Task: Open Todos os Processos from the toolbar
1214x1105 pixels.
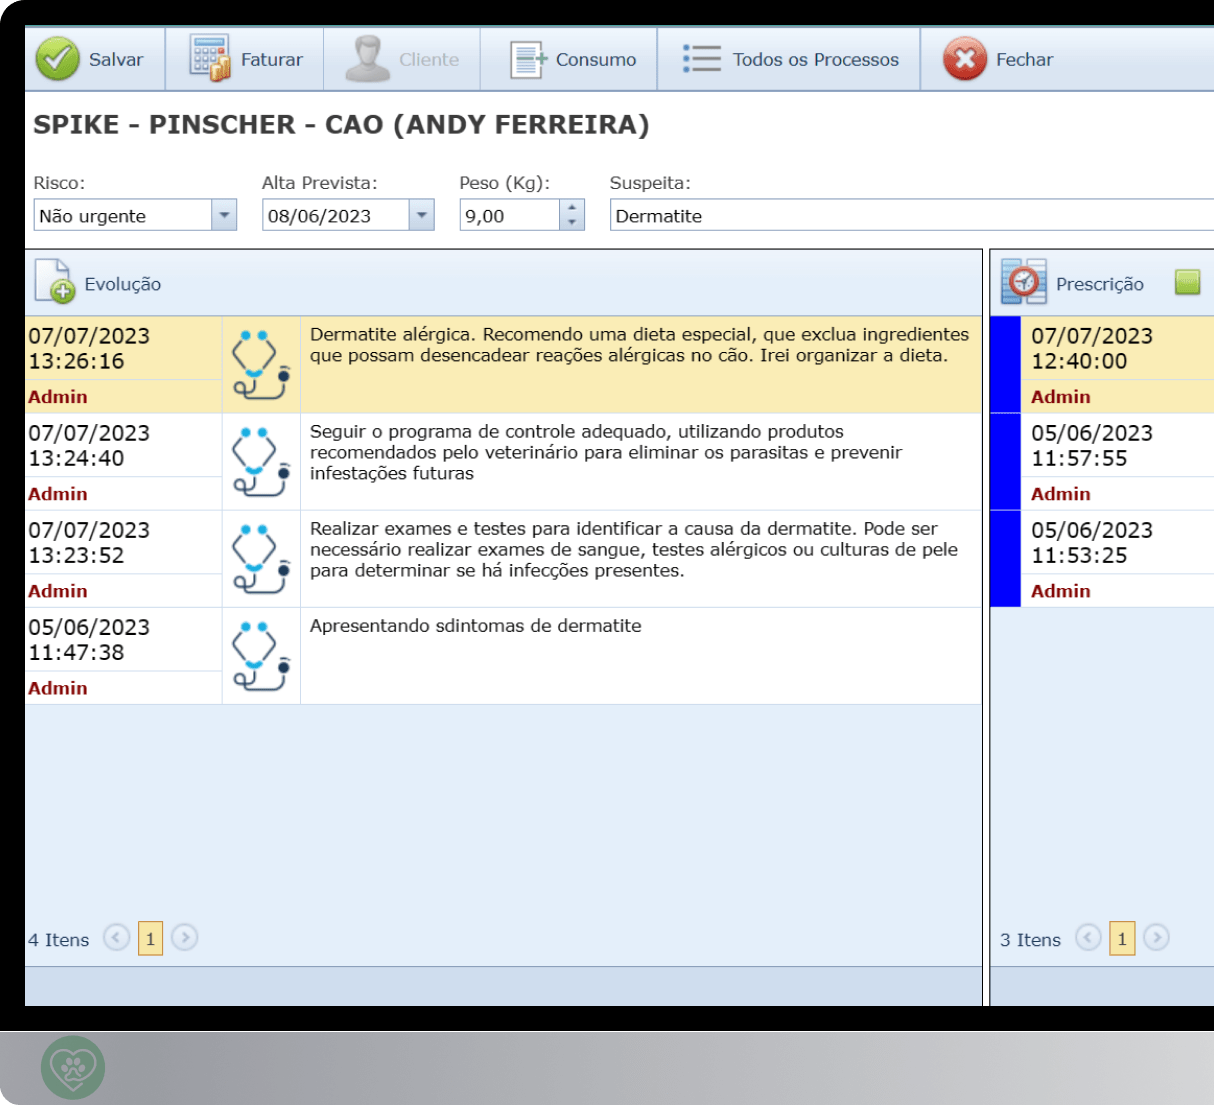Action: pyautogui.click(x=700, y=58)
